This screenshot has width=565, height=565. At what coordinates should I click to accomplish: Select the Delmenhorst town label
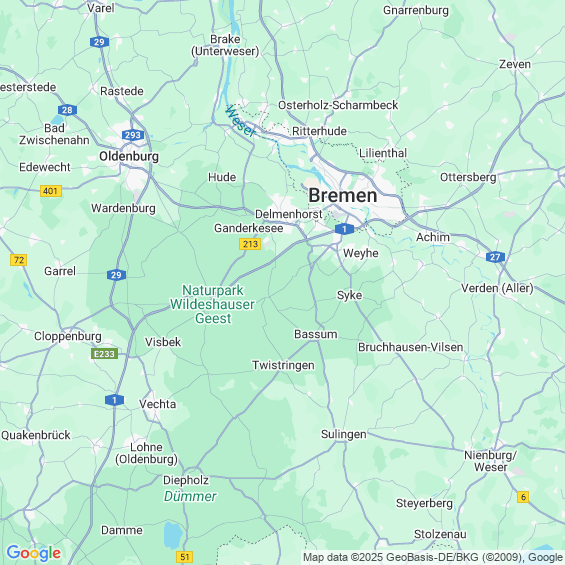coord(289,214)
